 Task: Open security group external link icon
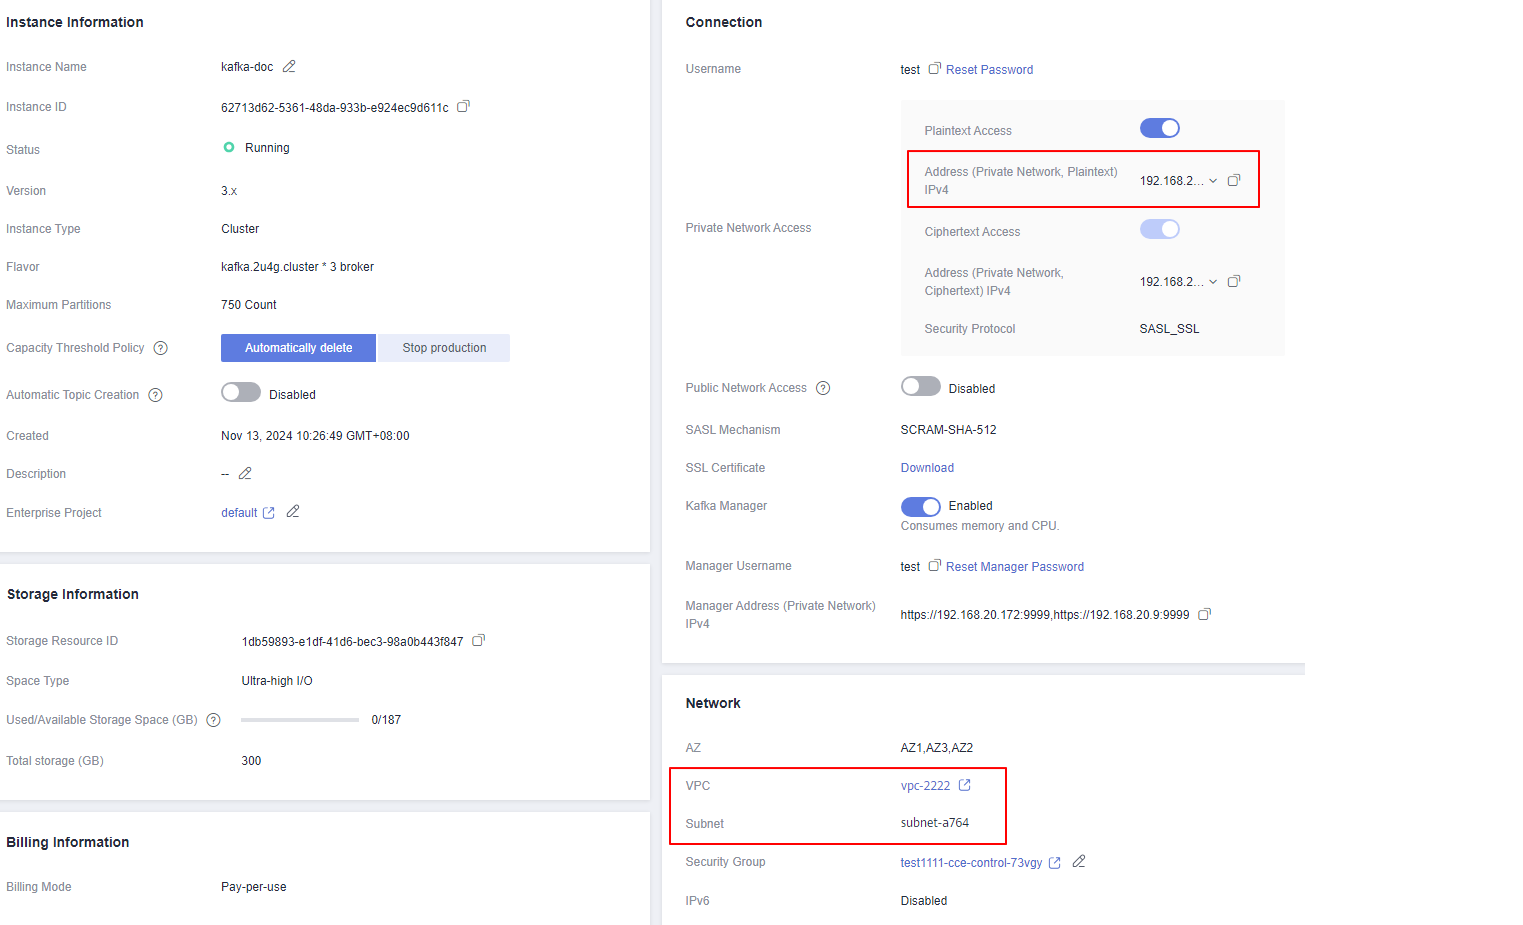click(x=1054, y=863)
